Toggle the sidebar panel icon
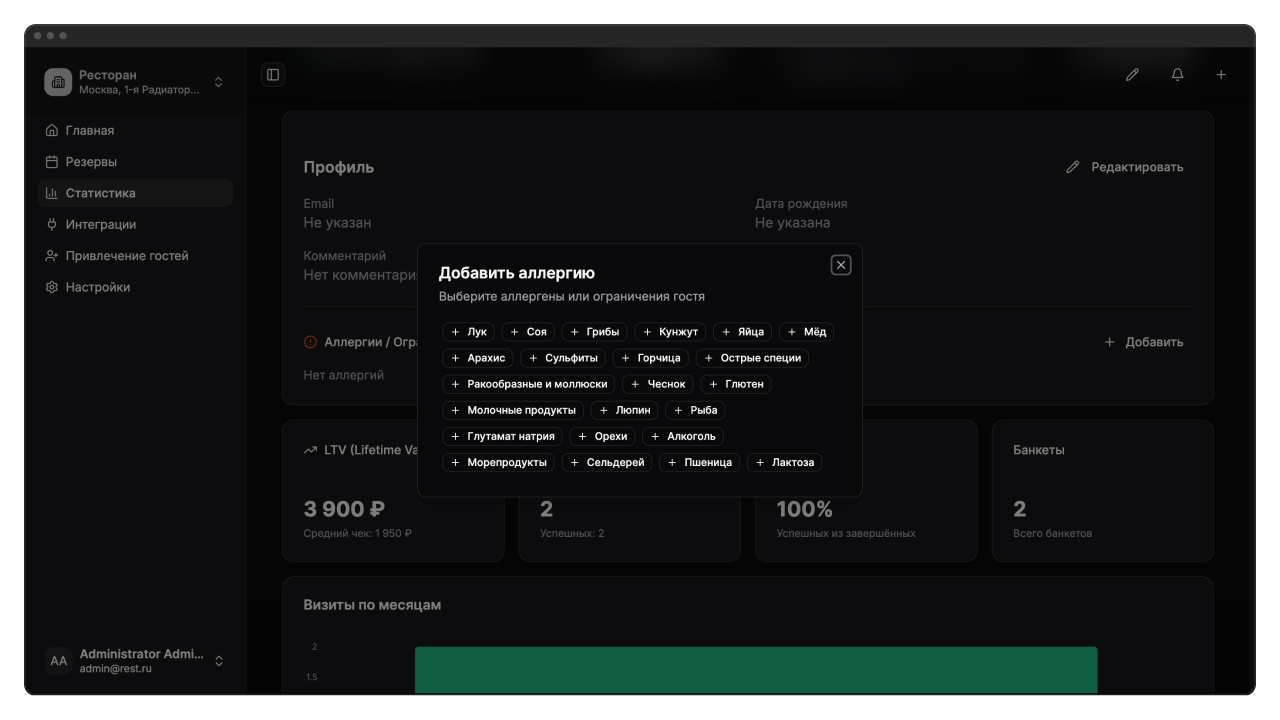The height and width of the screenshot is (720, 1280). 273,75
